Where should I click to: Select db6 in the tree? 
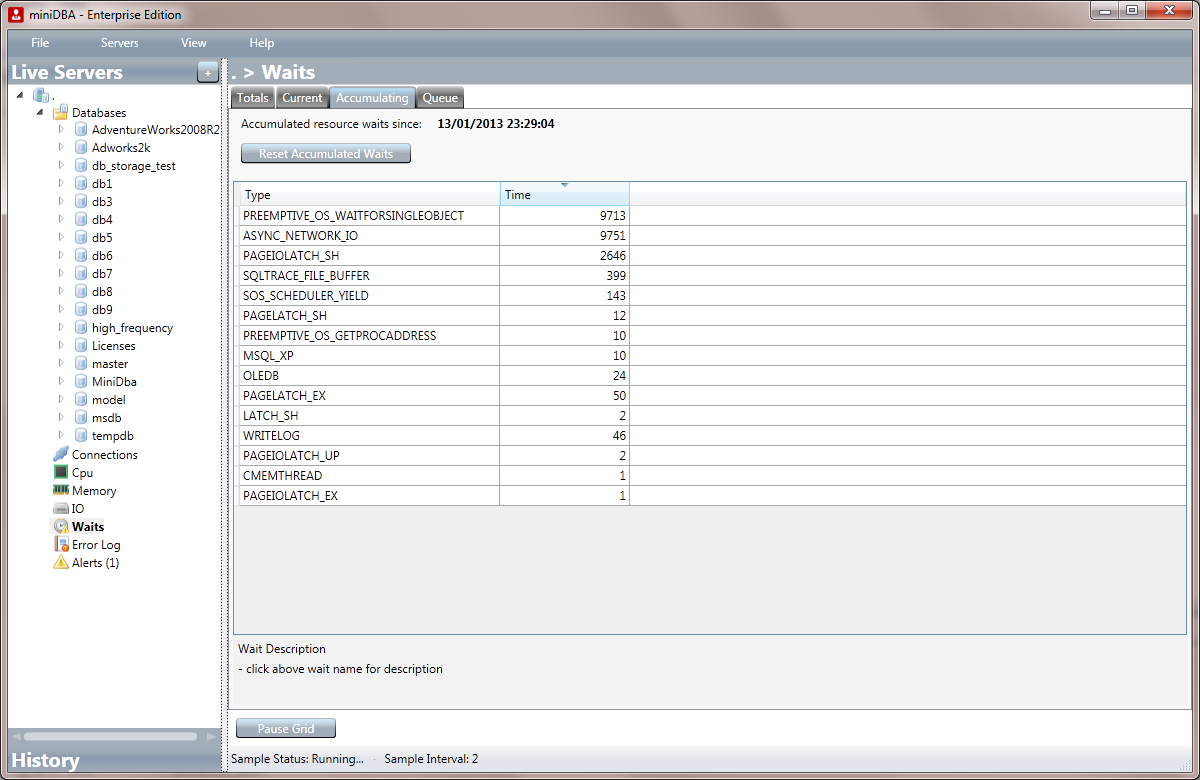click(102, 256)
